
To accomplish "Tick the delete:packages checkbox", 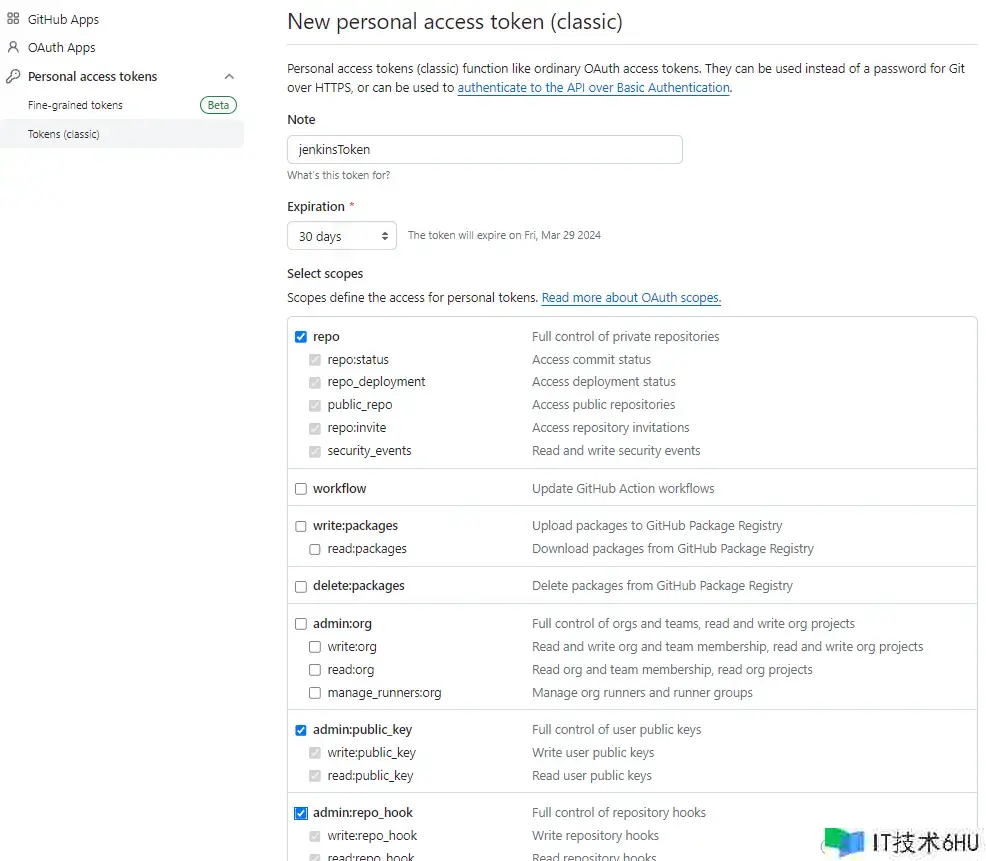I will pyautogui.click(x=301, y=586).
